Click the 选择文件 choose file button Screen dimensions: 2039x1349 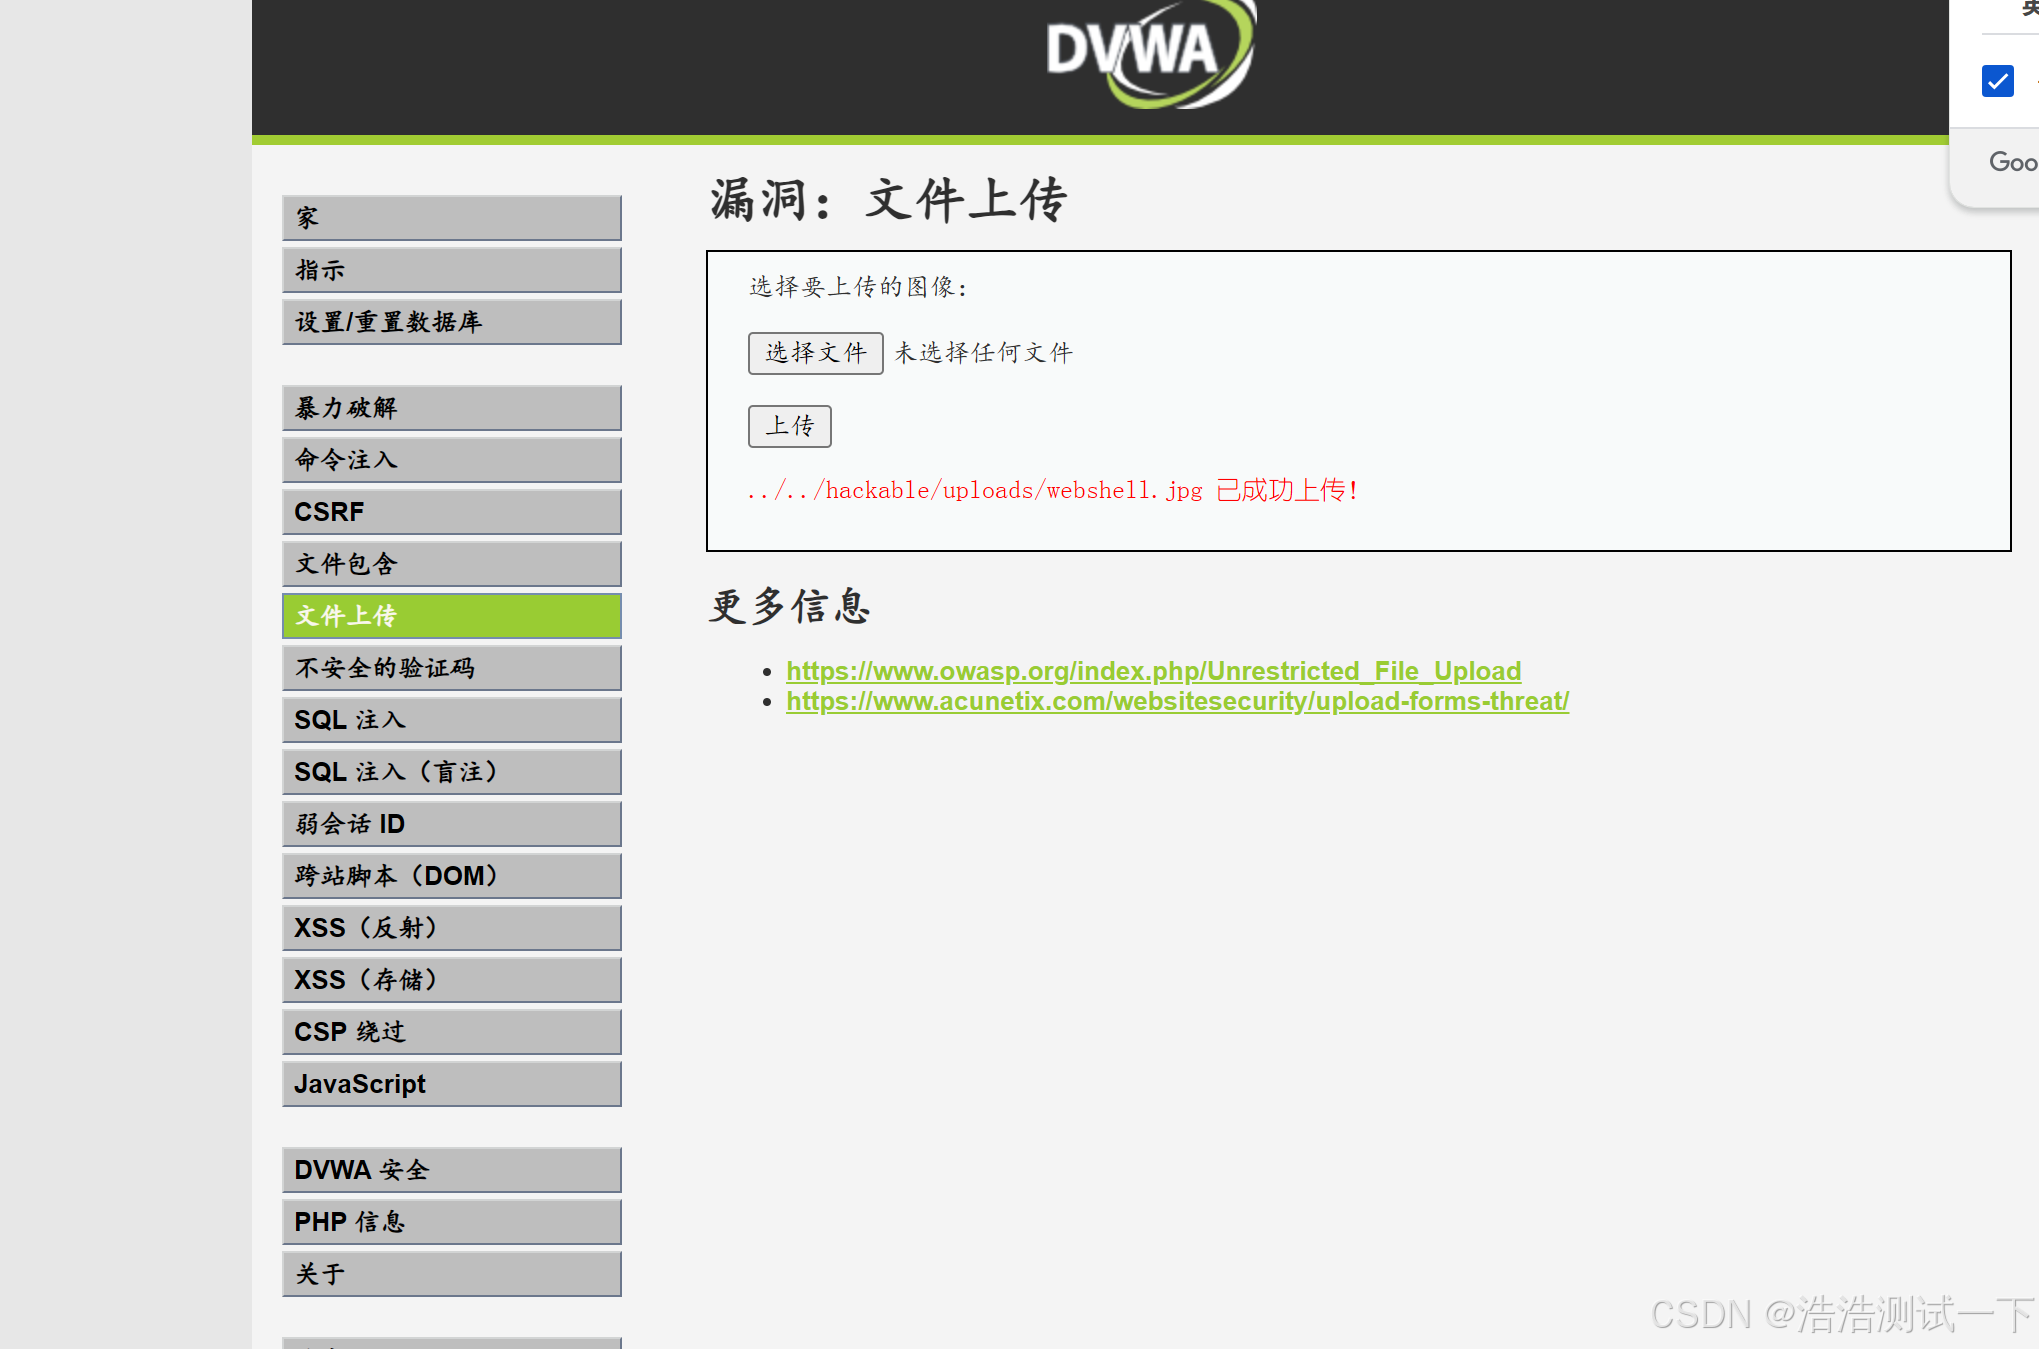[815, 353]
